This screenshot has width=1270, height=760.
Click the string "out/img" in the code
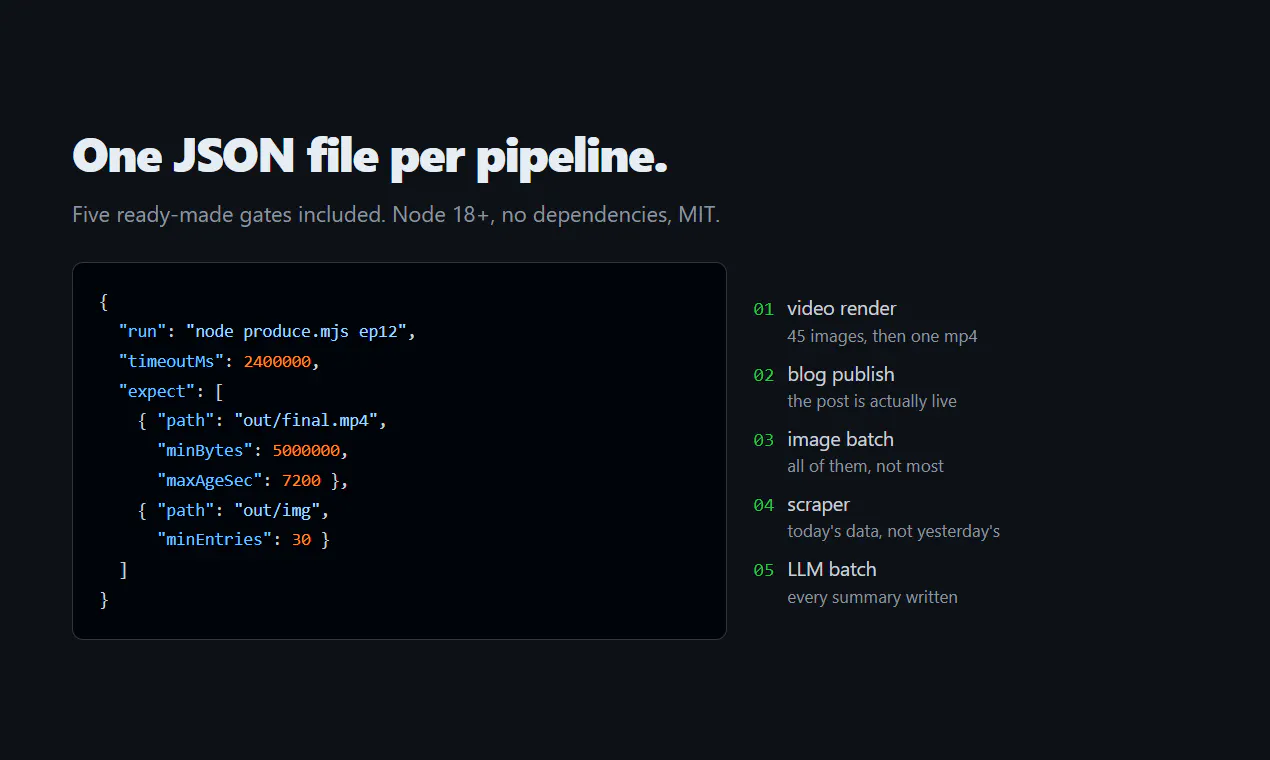coord(277,510)
